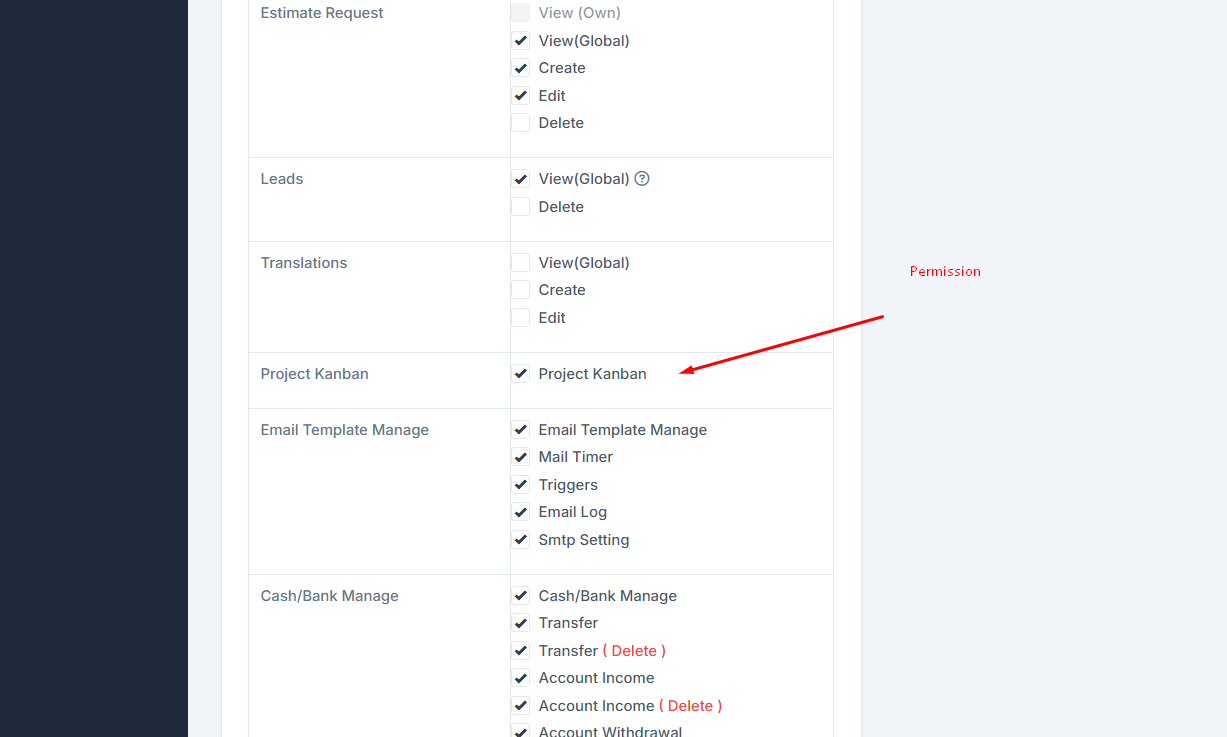The width and height of the screenshot is (1227, 737).
Task: Uncheck the Project Kanban permission checkbox
Action: [x=521, y=374]
